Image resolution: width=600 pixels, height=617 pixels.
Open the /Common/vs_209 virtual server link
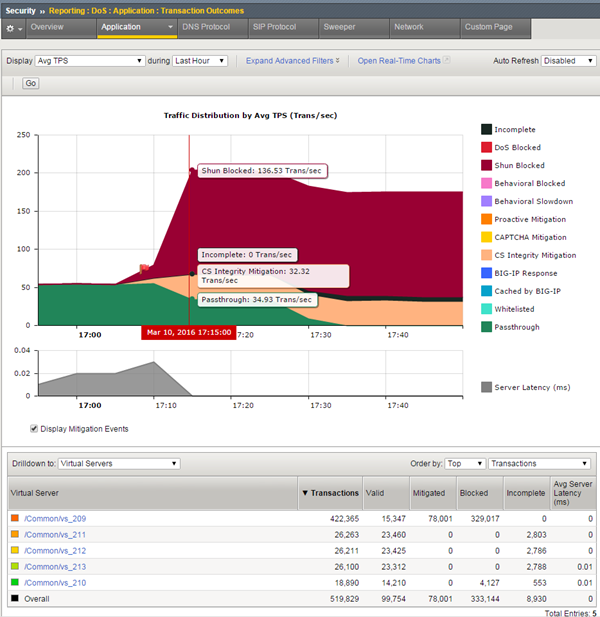pyautogui.click(x=55, y=519)
